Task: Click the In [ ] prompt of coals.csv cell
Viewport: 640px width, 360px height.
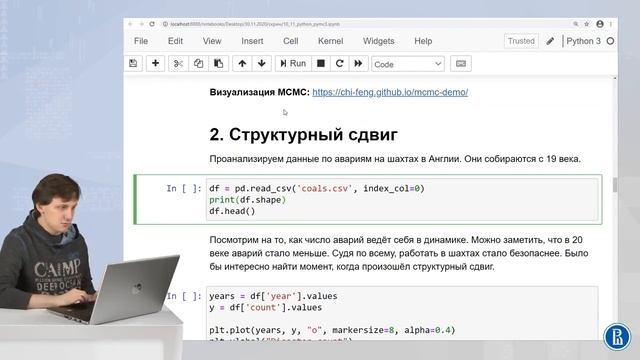Action: click(x=184, y=188)
